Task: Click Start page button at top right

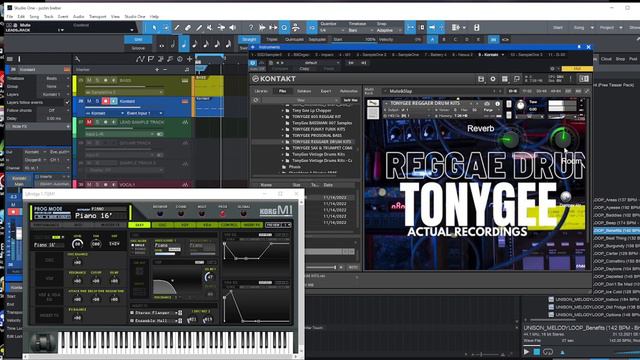Action: point(558,27)
